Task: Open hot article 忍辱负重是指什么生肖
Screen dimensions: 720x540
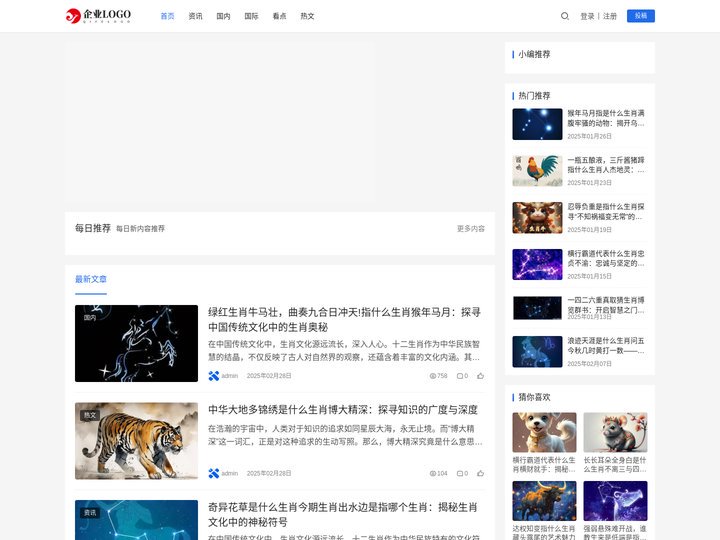Action: (x=606, y=212)
